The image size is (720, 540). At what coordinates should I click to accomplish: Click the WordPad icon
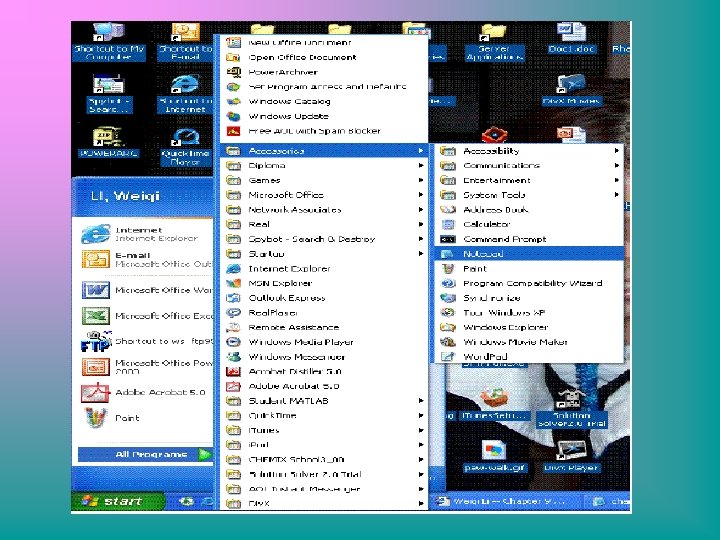click(x=448, y=357)
